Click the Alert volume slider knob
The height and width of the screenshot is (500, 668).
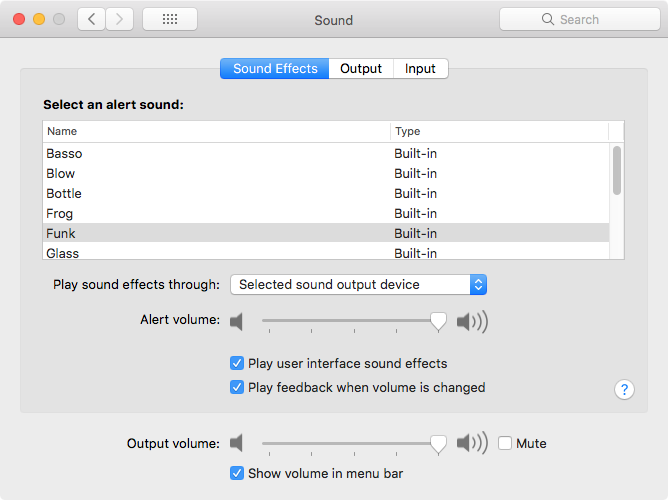pos(438,320)
